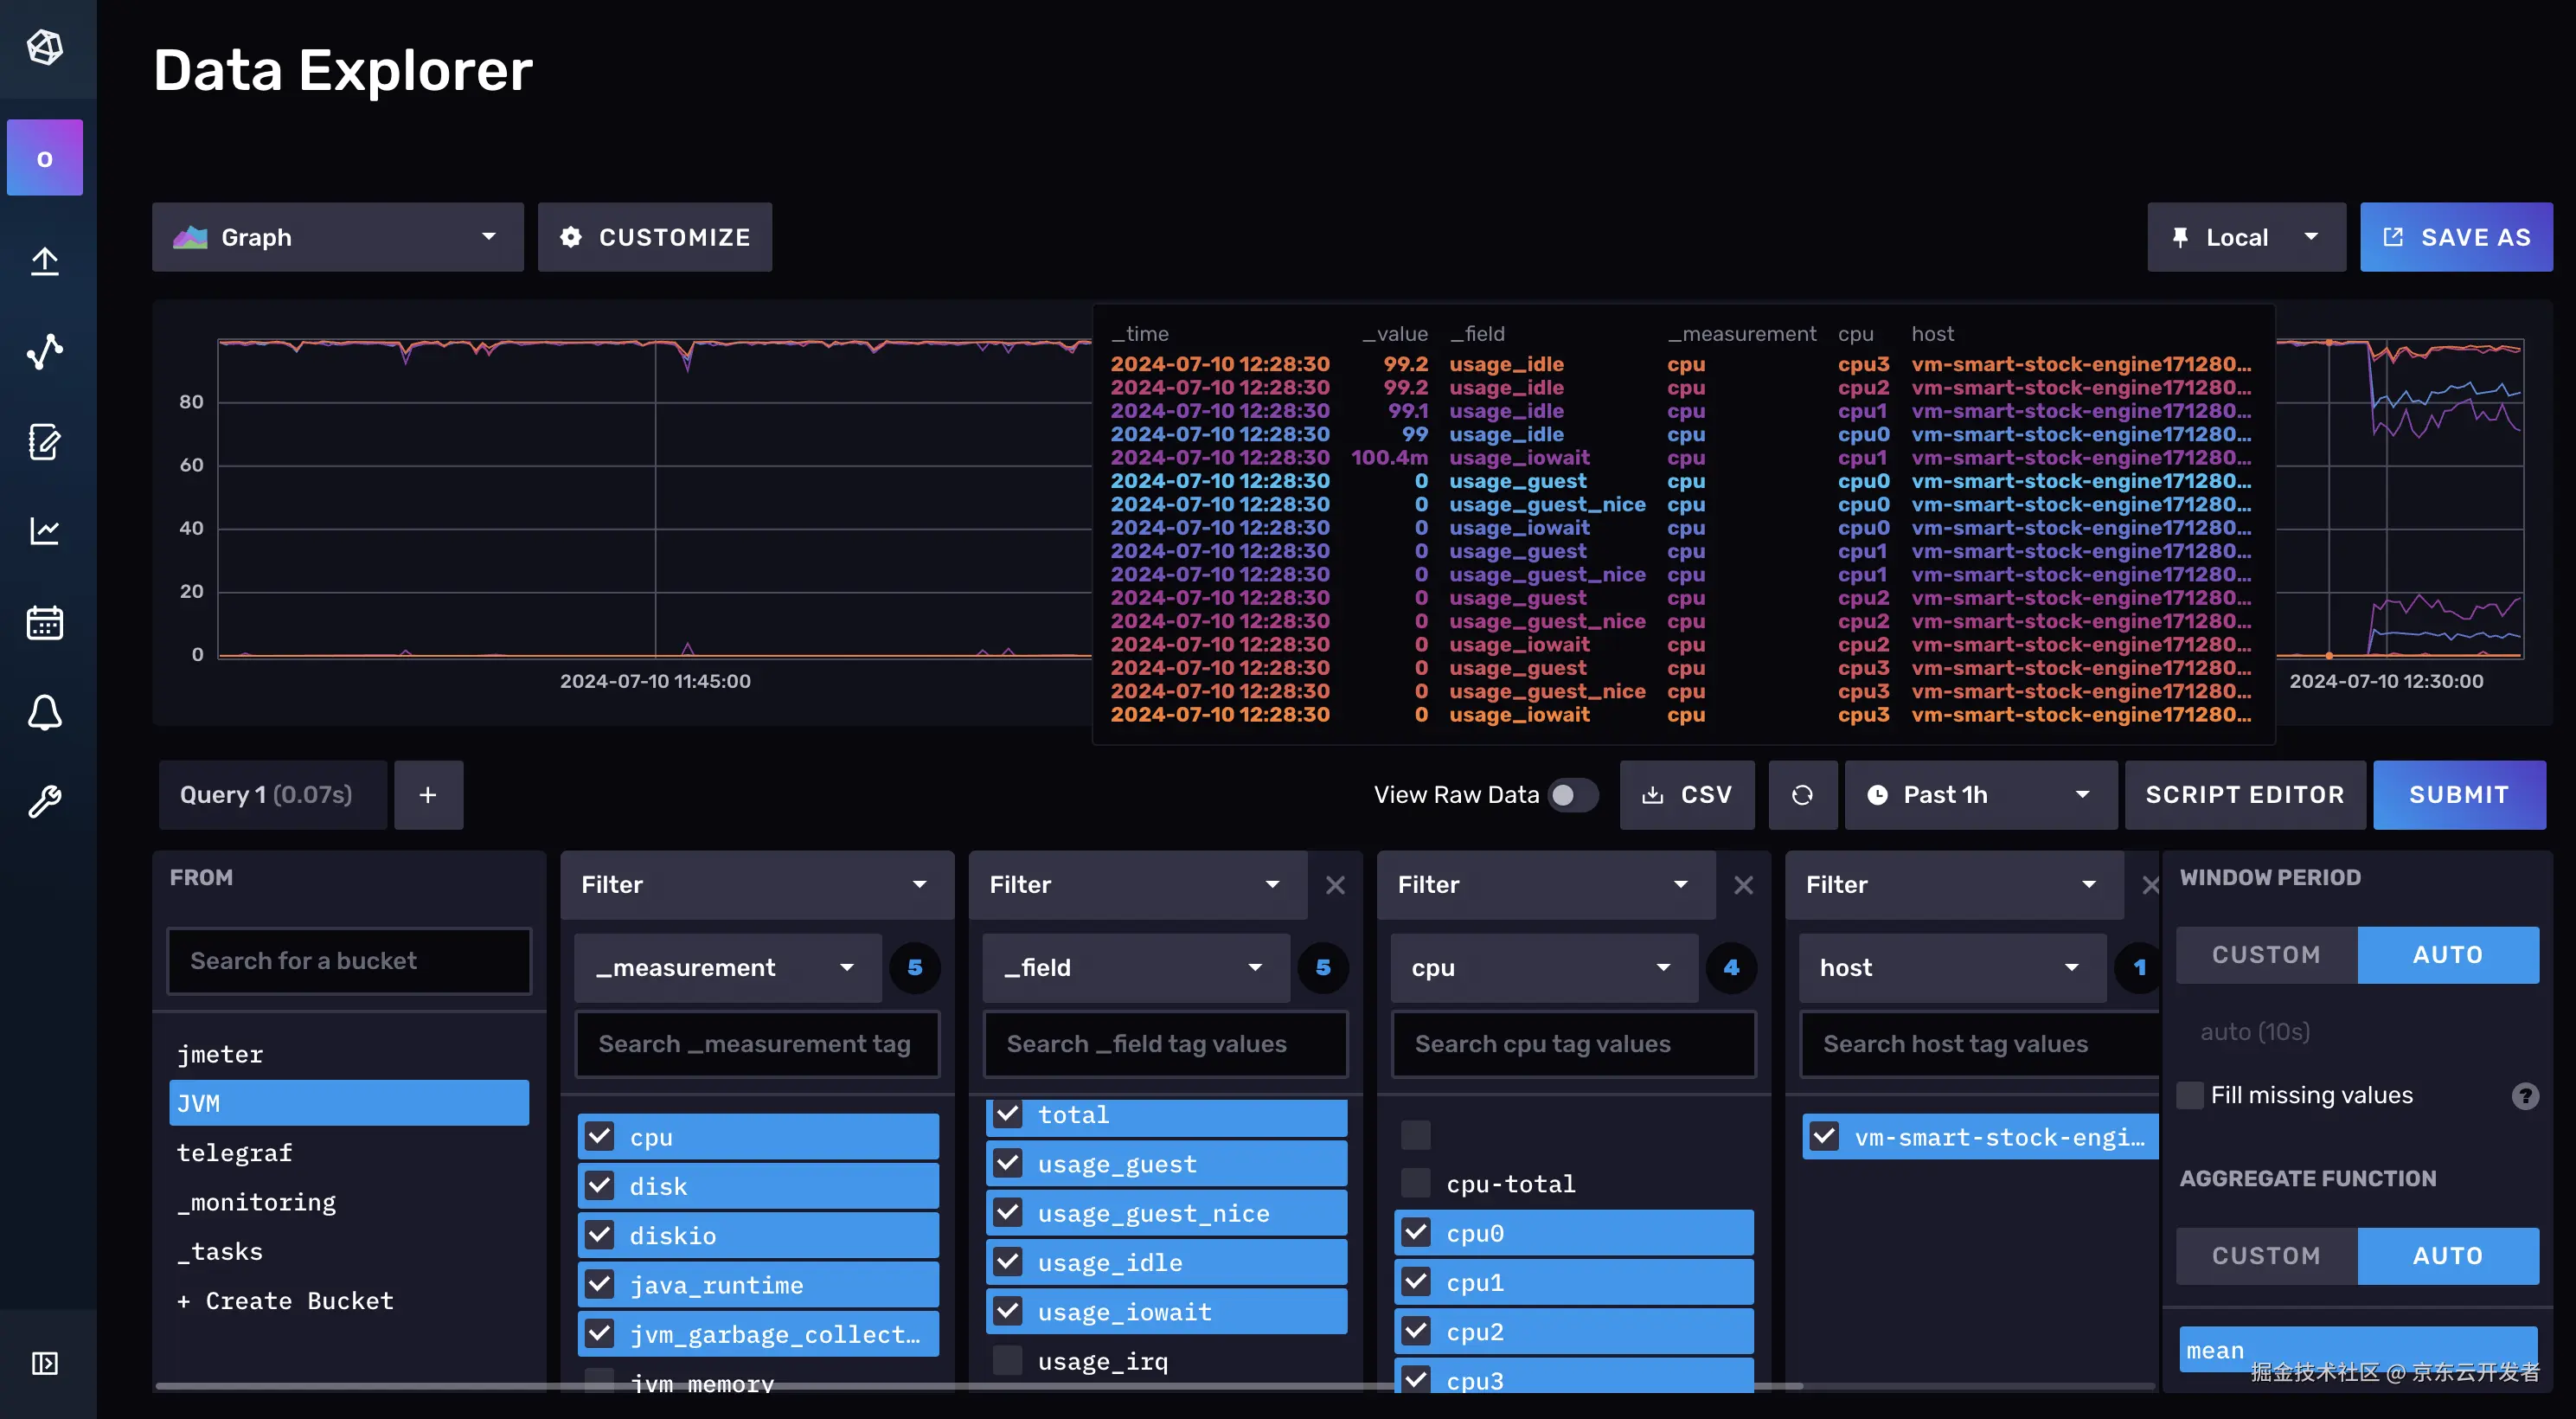Click the SUBMIT button
2576x1419 pixels.
point(2458,795)
